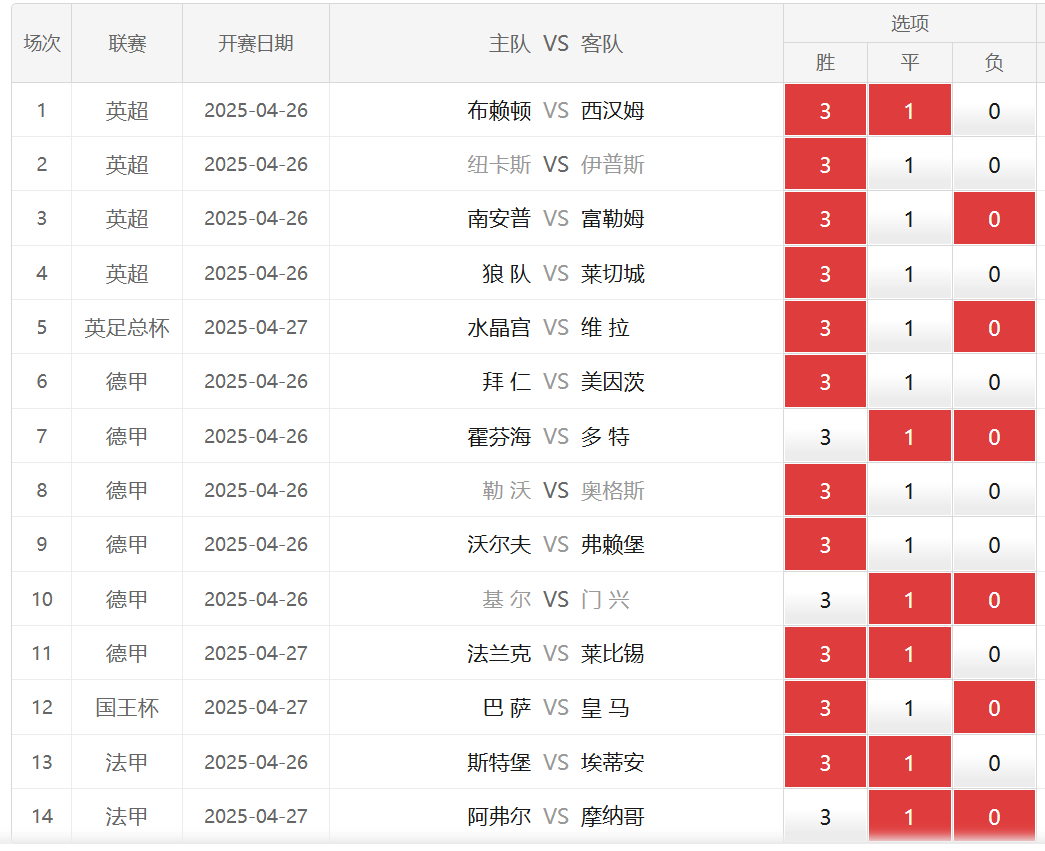The width and height of the screenshot is (1045, 851).
Task: Toggle 胜 (3) for 水晶宫 VS 维拉
Action: (825, 327)
